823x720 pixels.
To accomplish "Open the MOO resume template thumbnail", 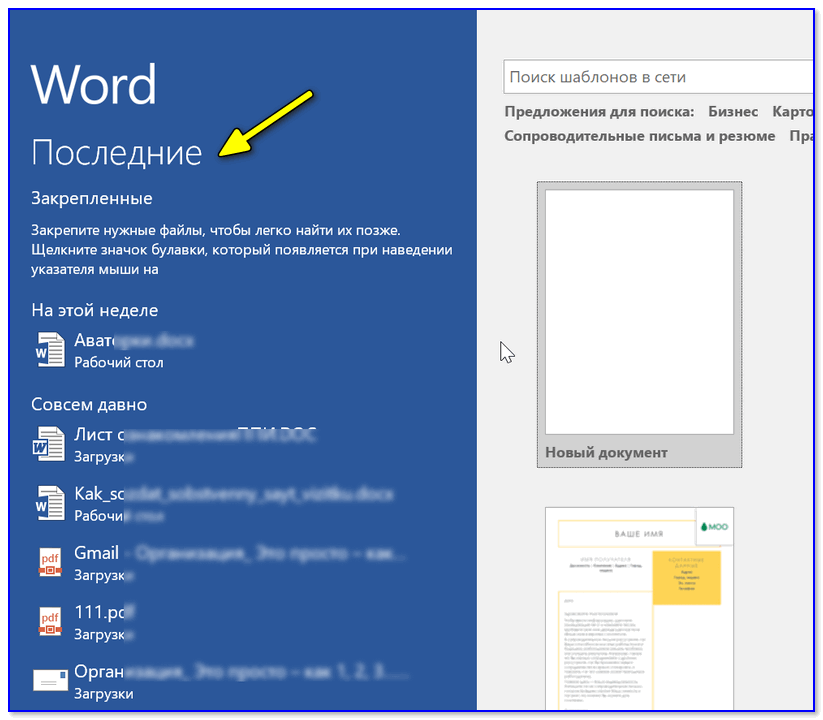I will [x=639, y=608].
